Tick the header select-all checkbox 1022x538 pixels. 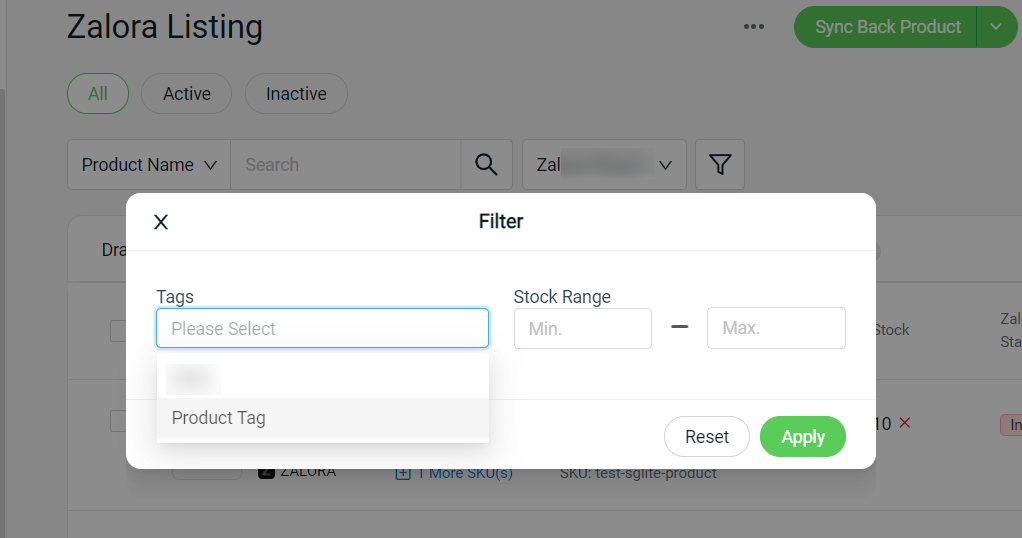click(118, 332)
